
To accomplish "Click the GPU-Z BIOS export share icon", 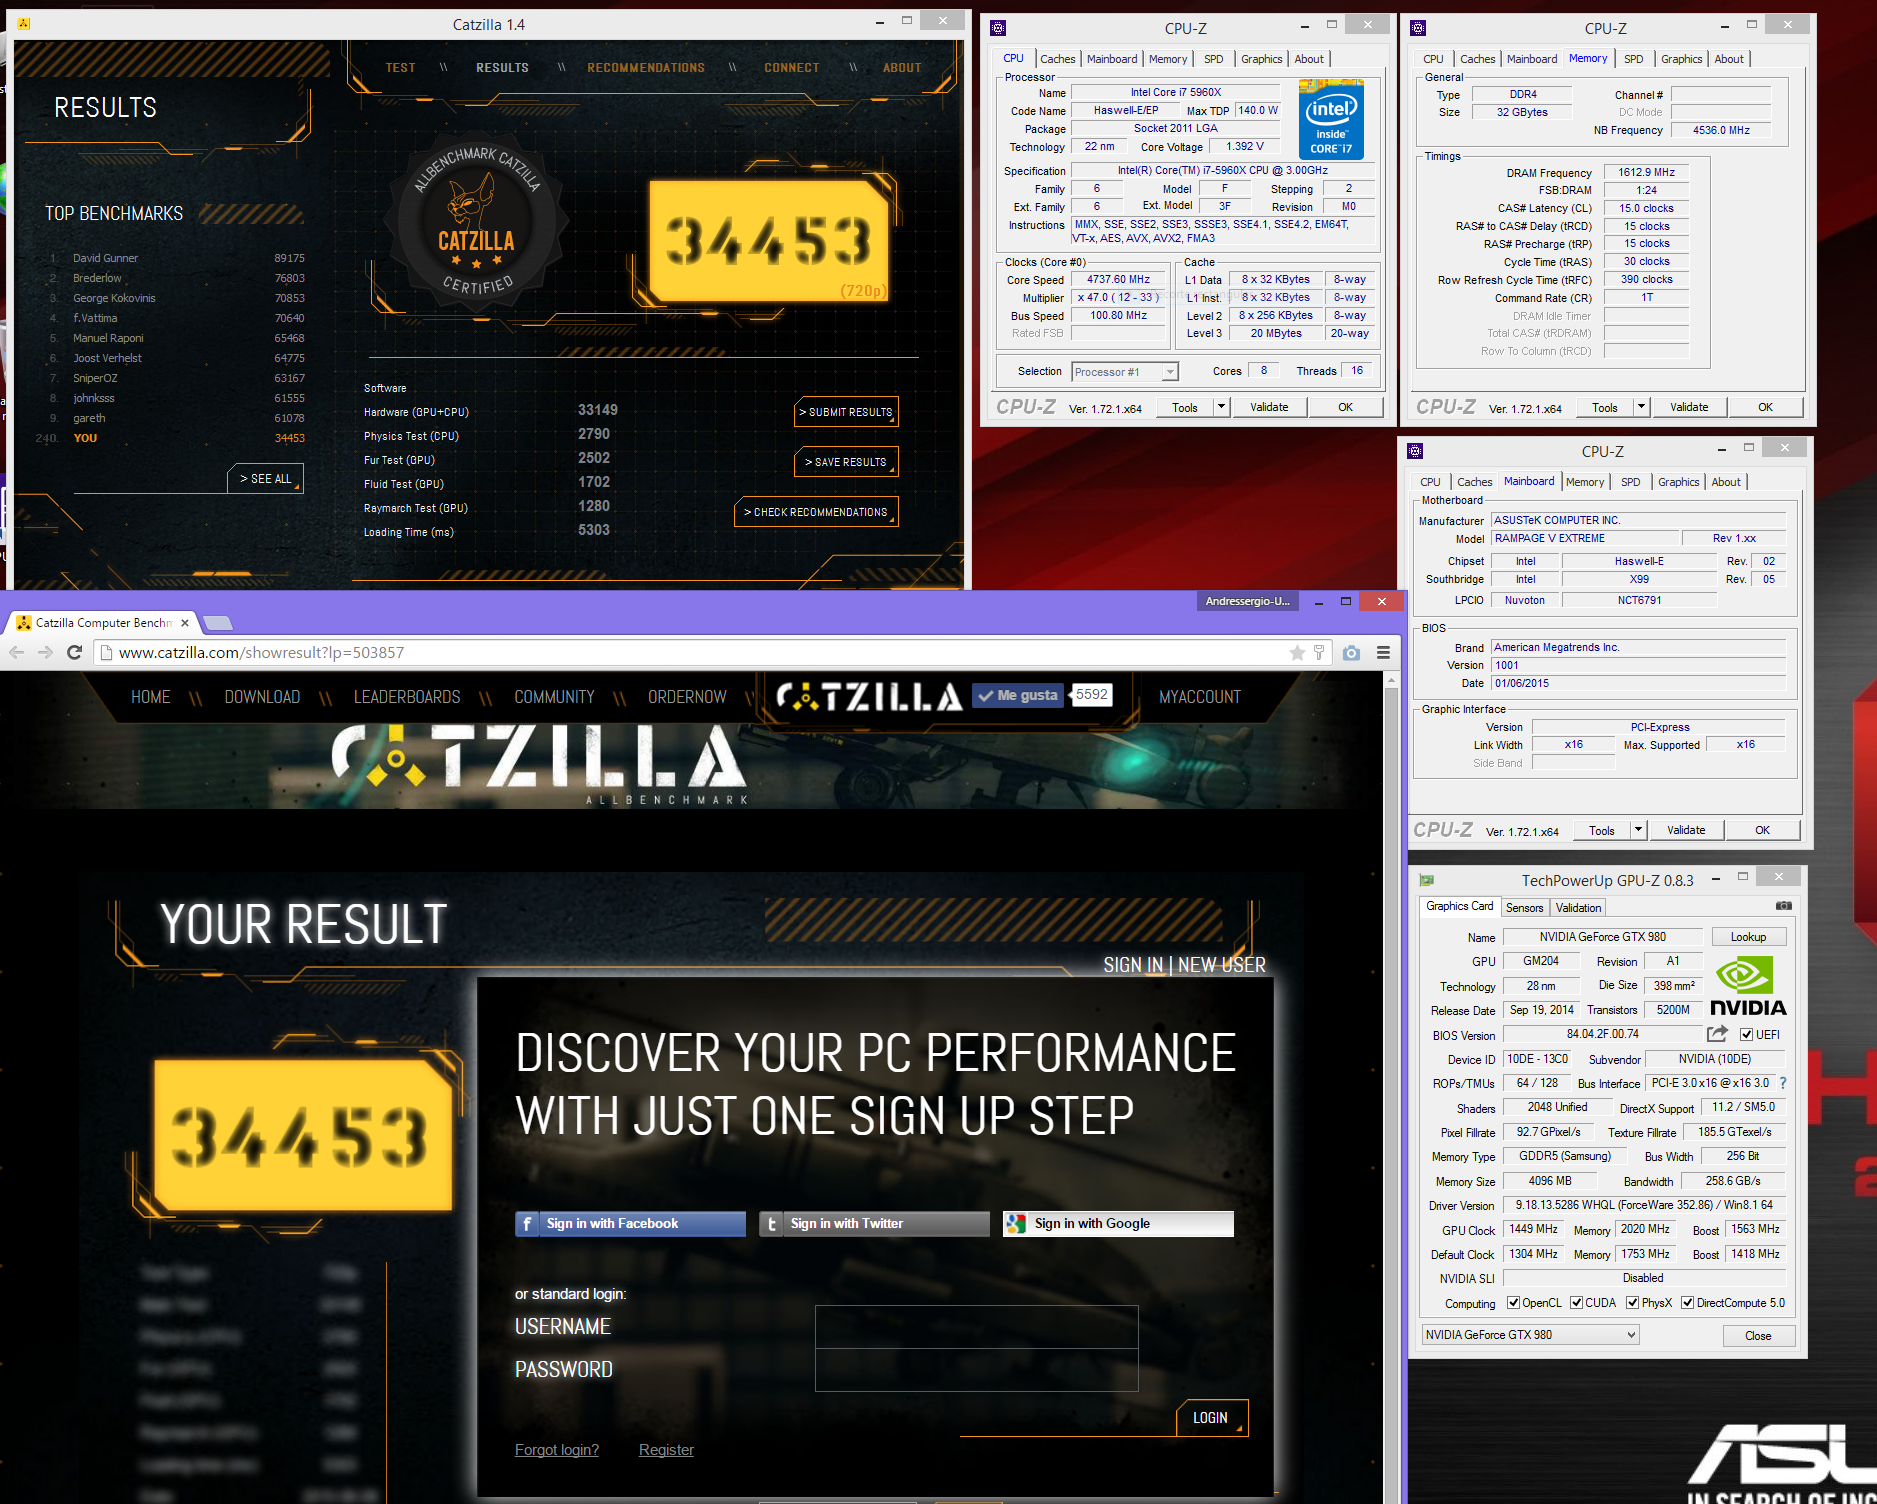I will click(x=1717, y=1034).
